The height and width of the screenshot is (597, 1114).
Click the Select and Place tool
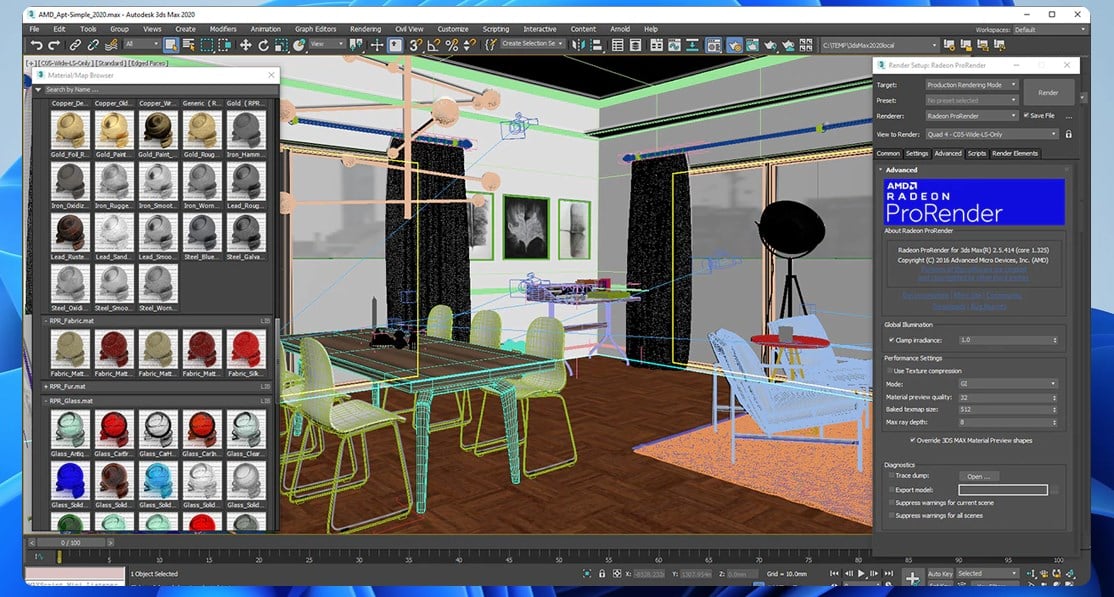tap(300, 45)
